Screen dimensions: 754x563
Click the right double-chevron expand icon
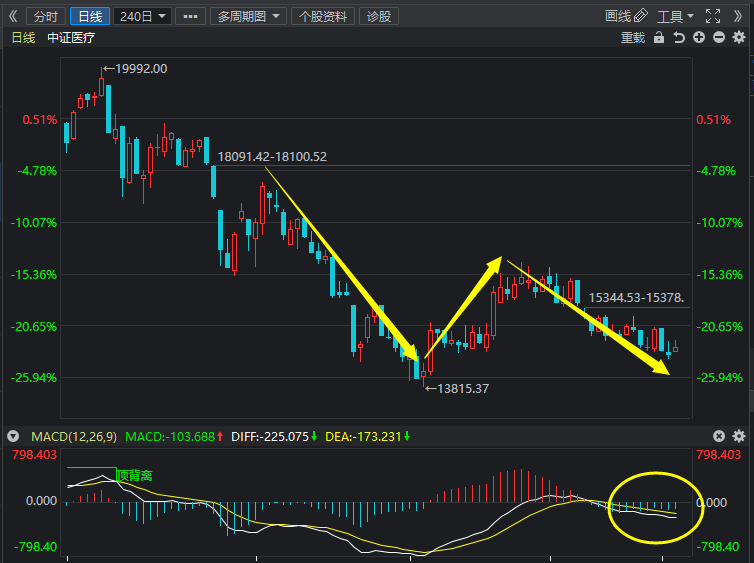click(738, 16)
